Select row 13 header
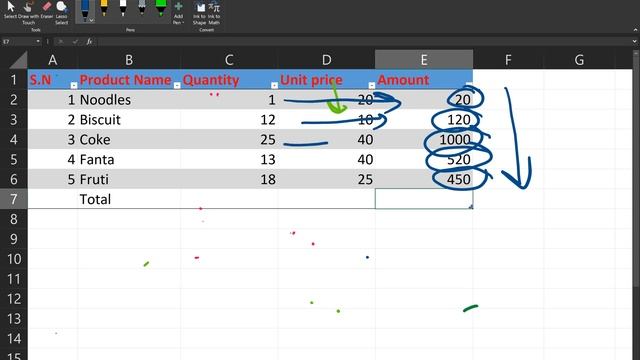 13,318
